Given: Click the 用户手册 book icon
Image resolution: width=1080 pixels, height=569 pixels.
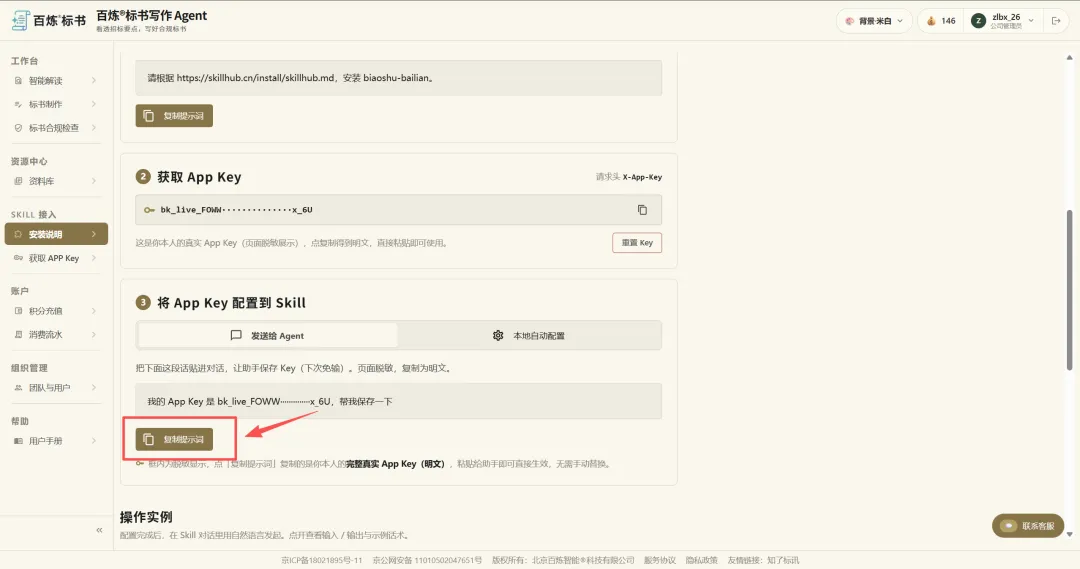Looking at the screenshot, I should tap(18, 441).
